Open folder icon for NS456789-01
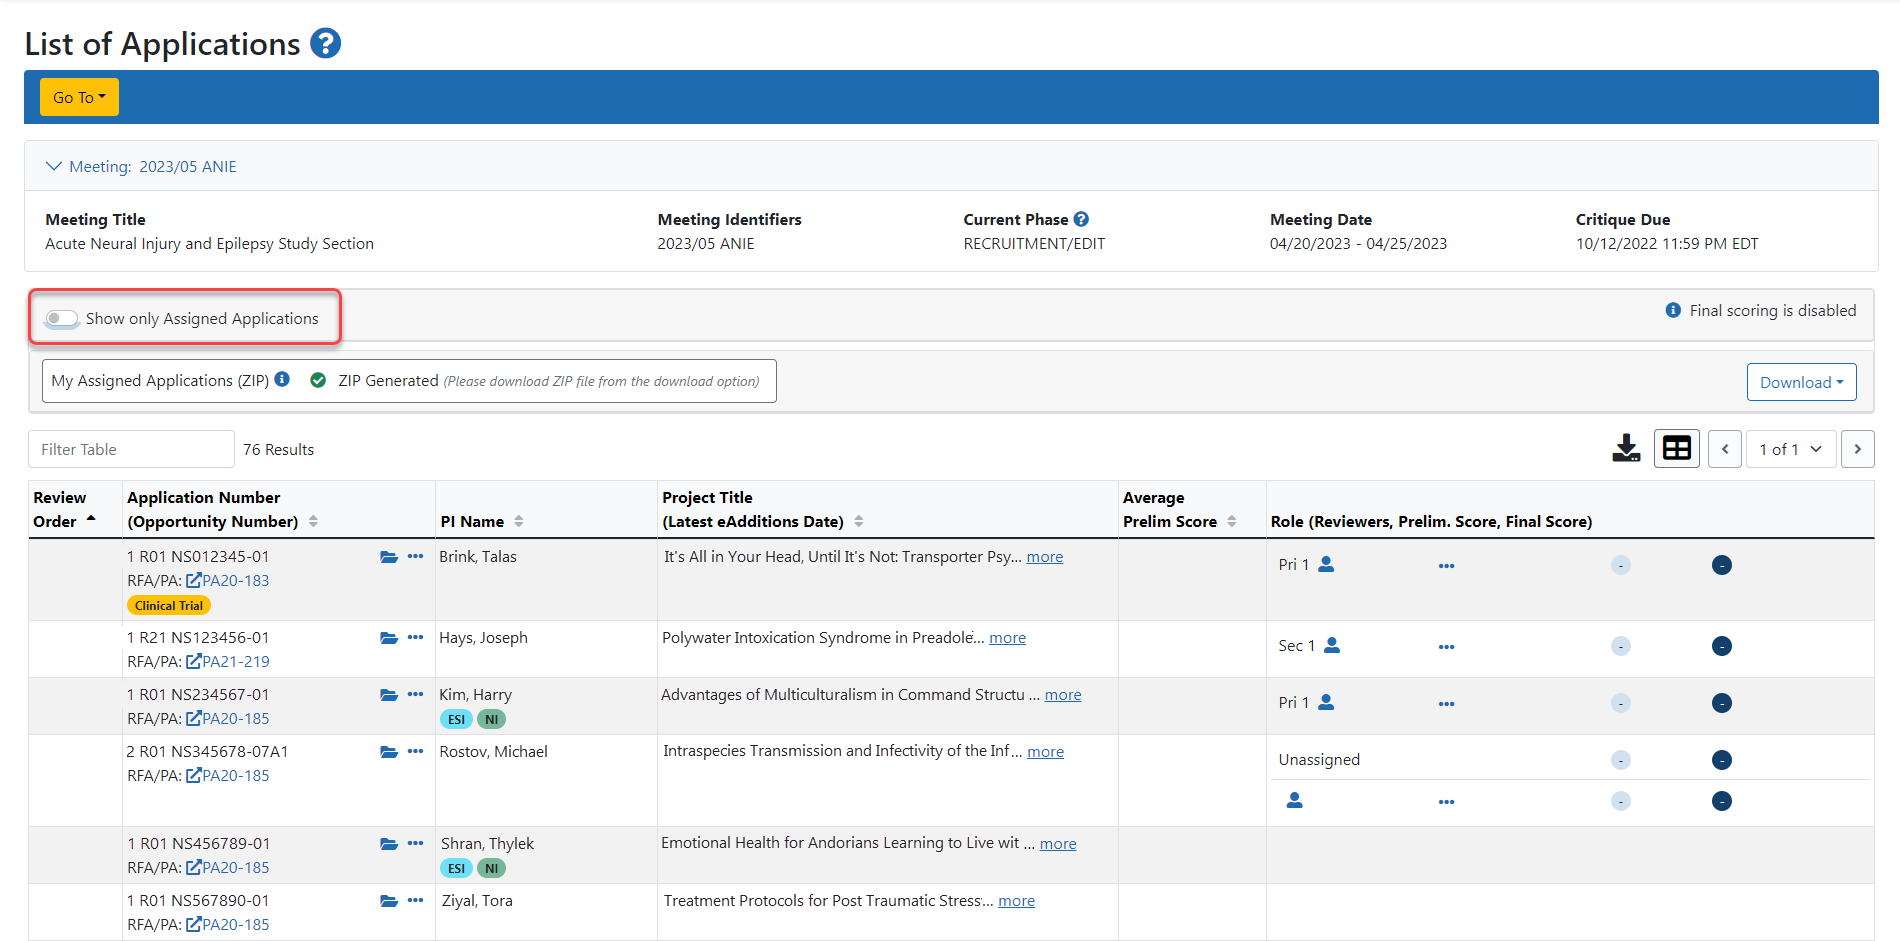1900x941 pixels. click(389, 844)
